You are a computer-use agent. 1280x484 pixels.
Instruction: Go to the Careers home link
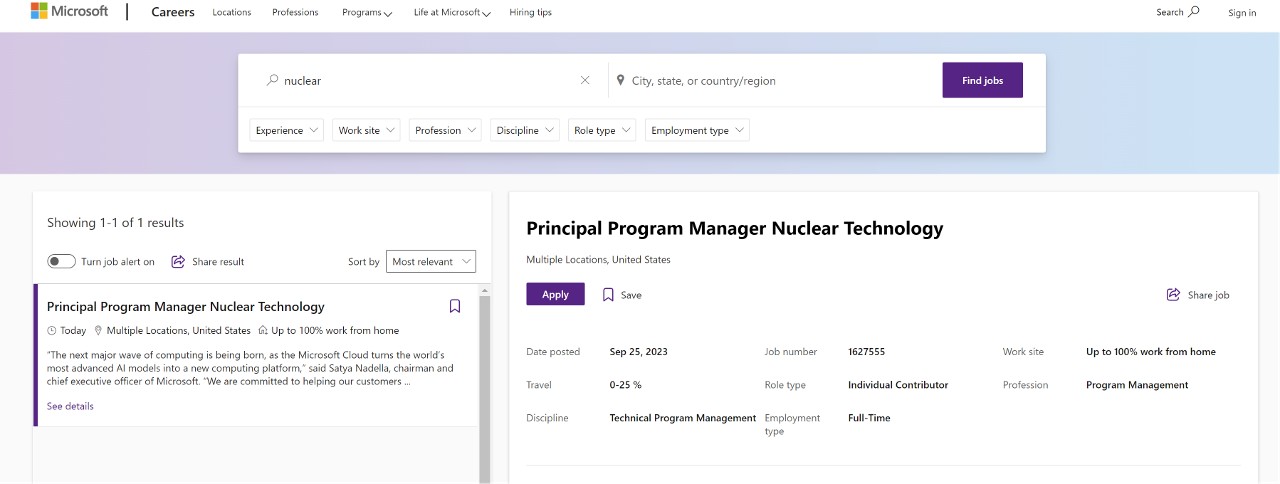tap(173, 12)
